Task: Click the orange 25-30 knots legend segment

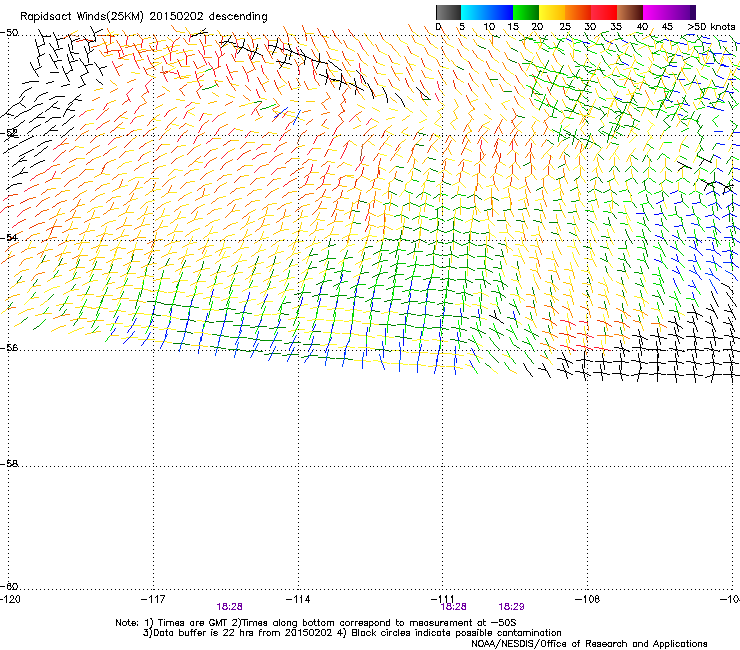Action: [x=578, y=12]
